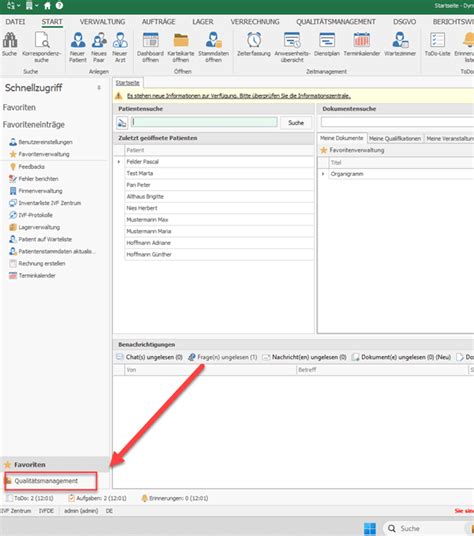Open Favoritenverwaltung in the sidebar
The height and width of the screenshot is (536, 474).
pos(40,154)
